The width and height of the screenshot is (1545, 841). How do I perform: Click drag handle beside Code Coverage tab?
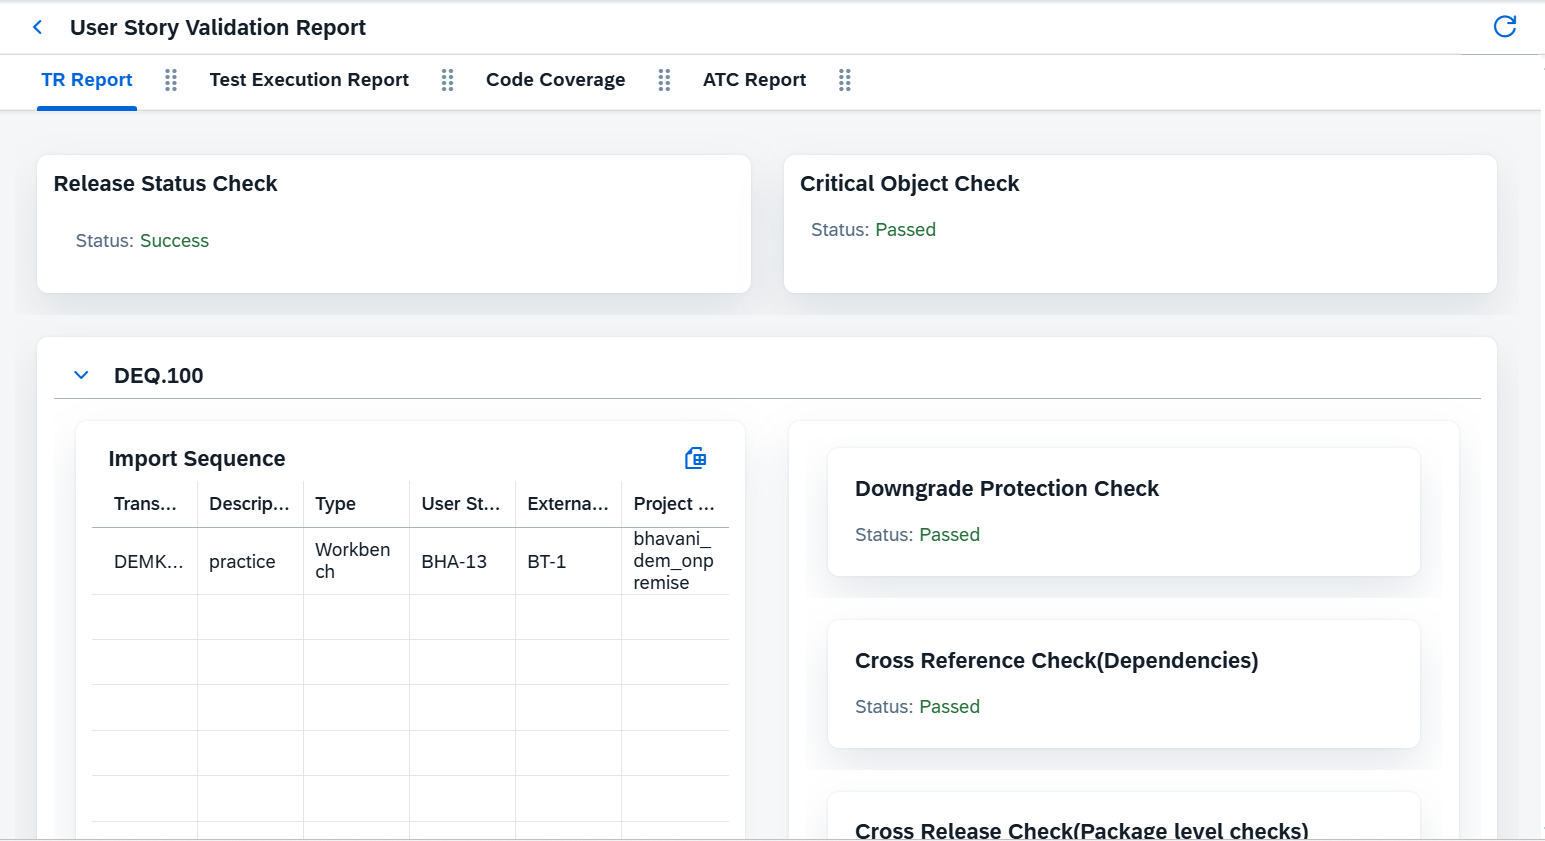[x=664, y=80]
